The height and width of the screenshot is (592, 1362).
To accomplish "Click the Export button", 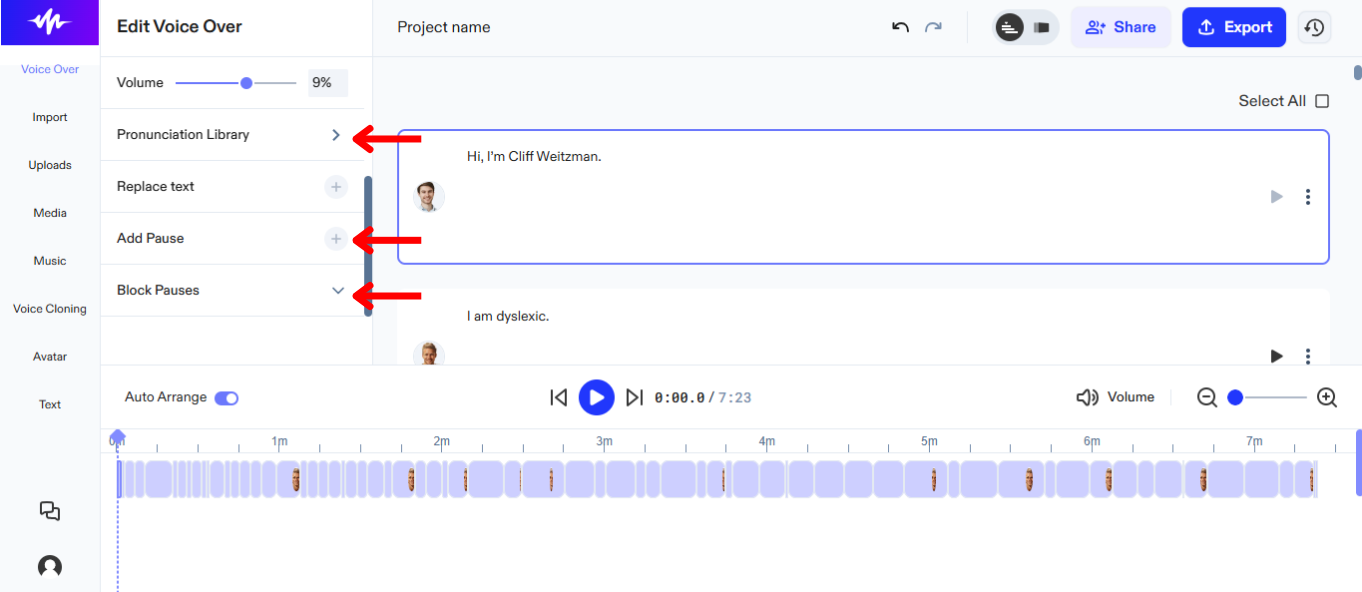I will [1233, 27].
